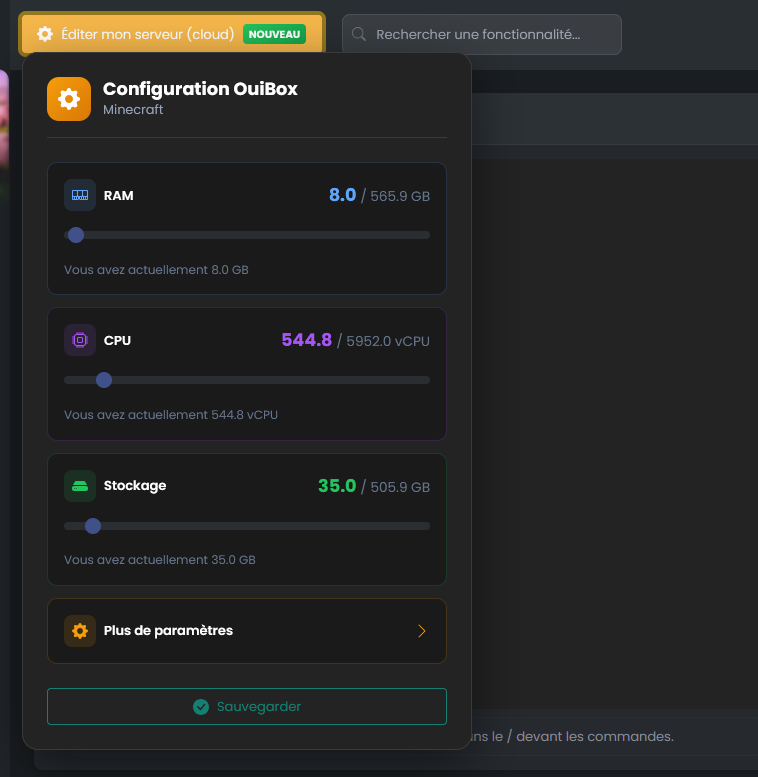Click the gear icon in Éditer mon serveur

point(44,34)
